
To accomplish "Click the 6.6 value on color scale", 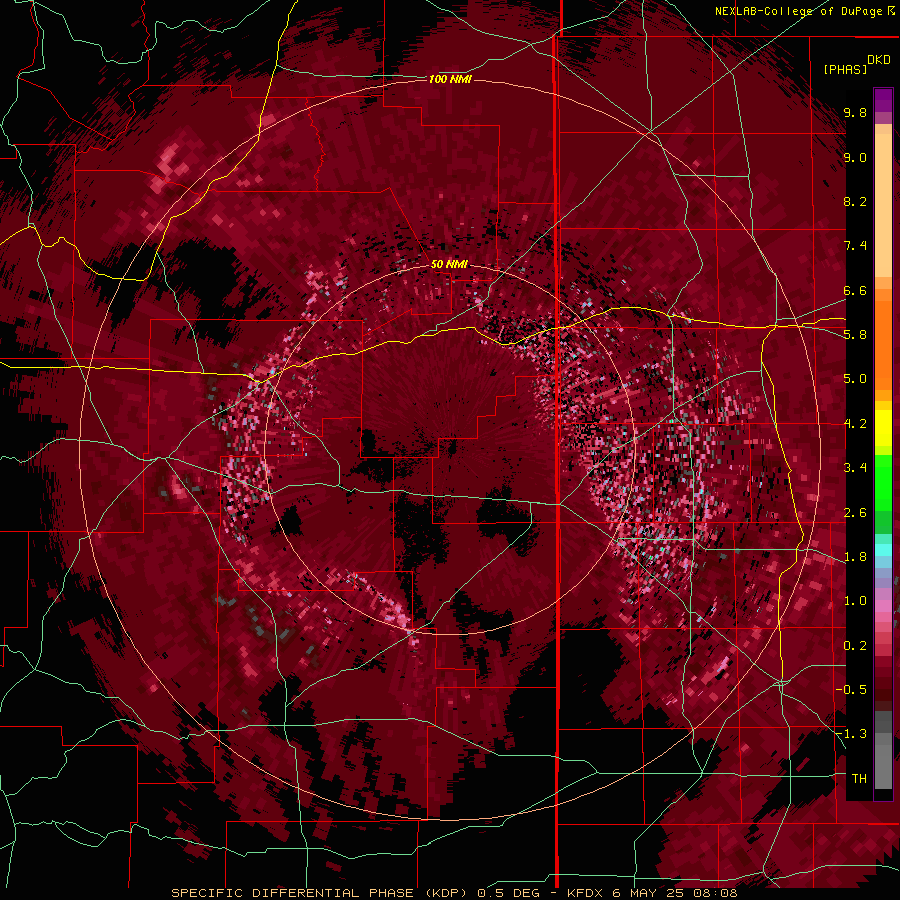I will tap(855, 290).
